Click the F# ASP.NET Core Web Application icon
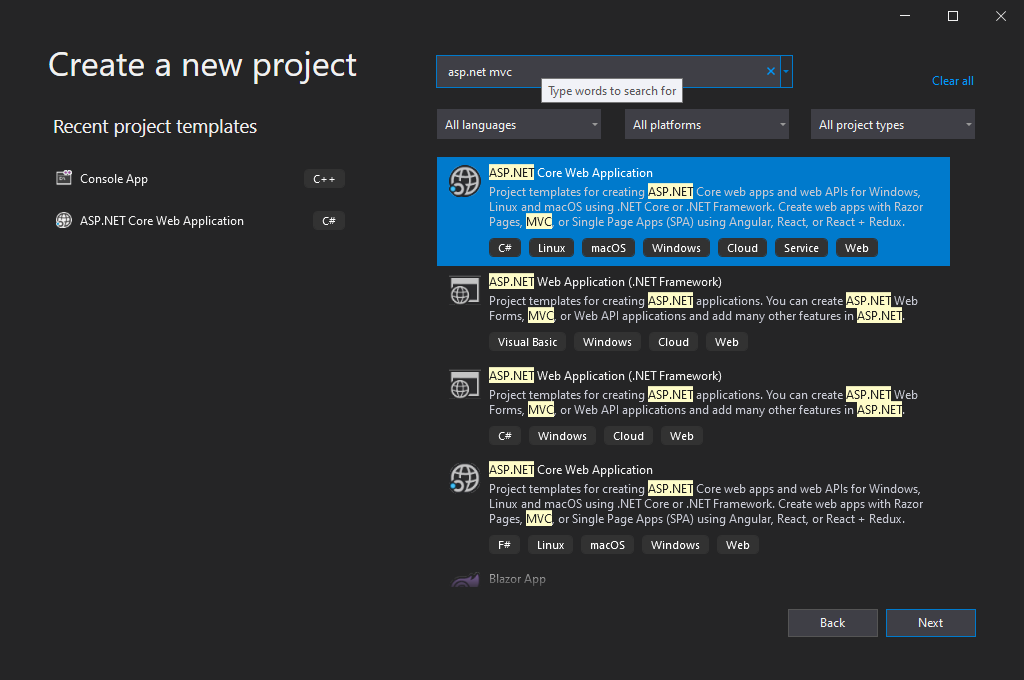The width and height of the screenshot is (1024, 680). (x=464, y=478)
